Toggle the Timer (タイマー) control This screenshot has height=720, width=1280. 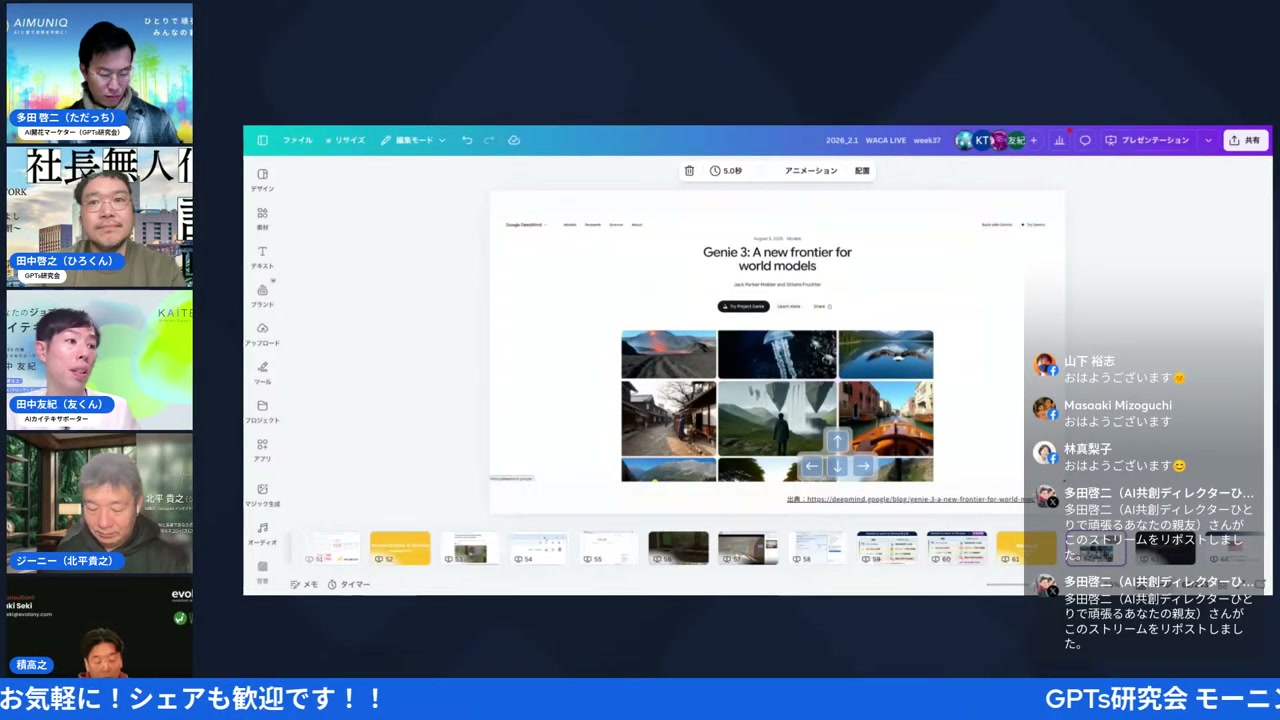(349, 584)
